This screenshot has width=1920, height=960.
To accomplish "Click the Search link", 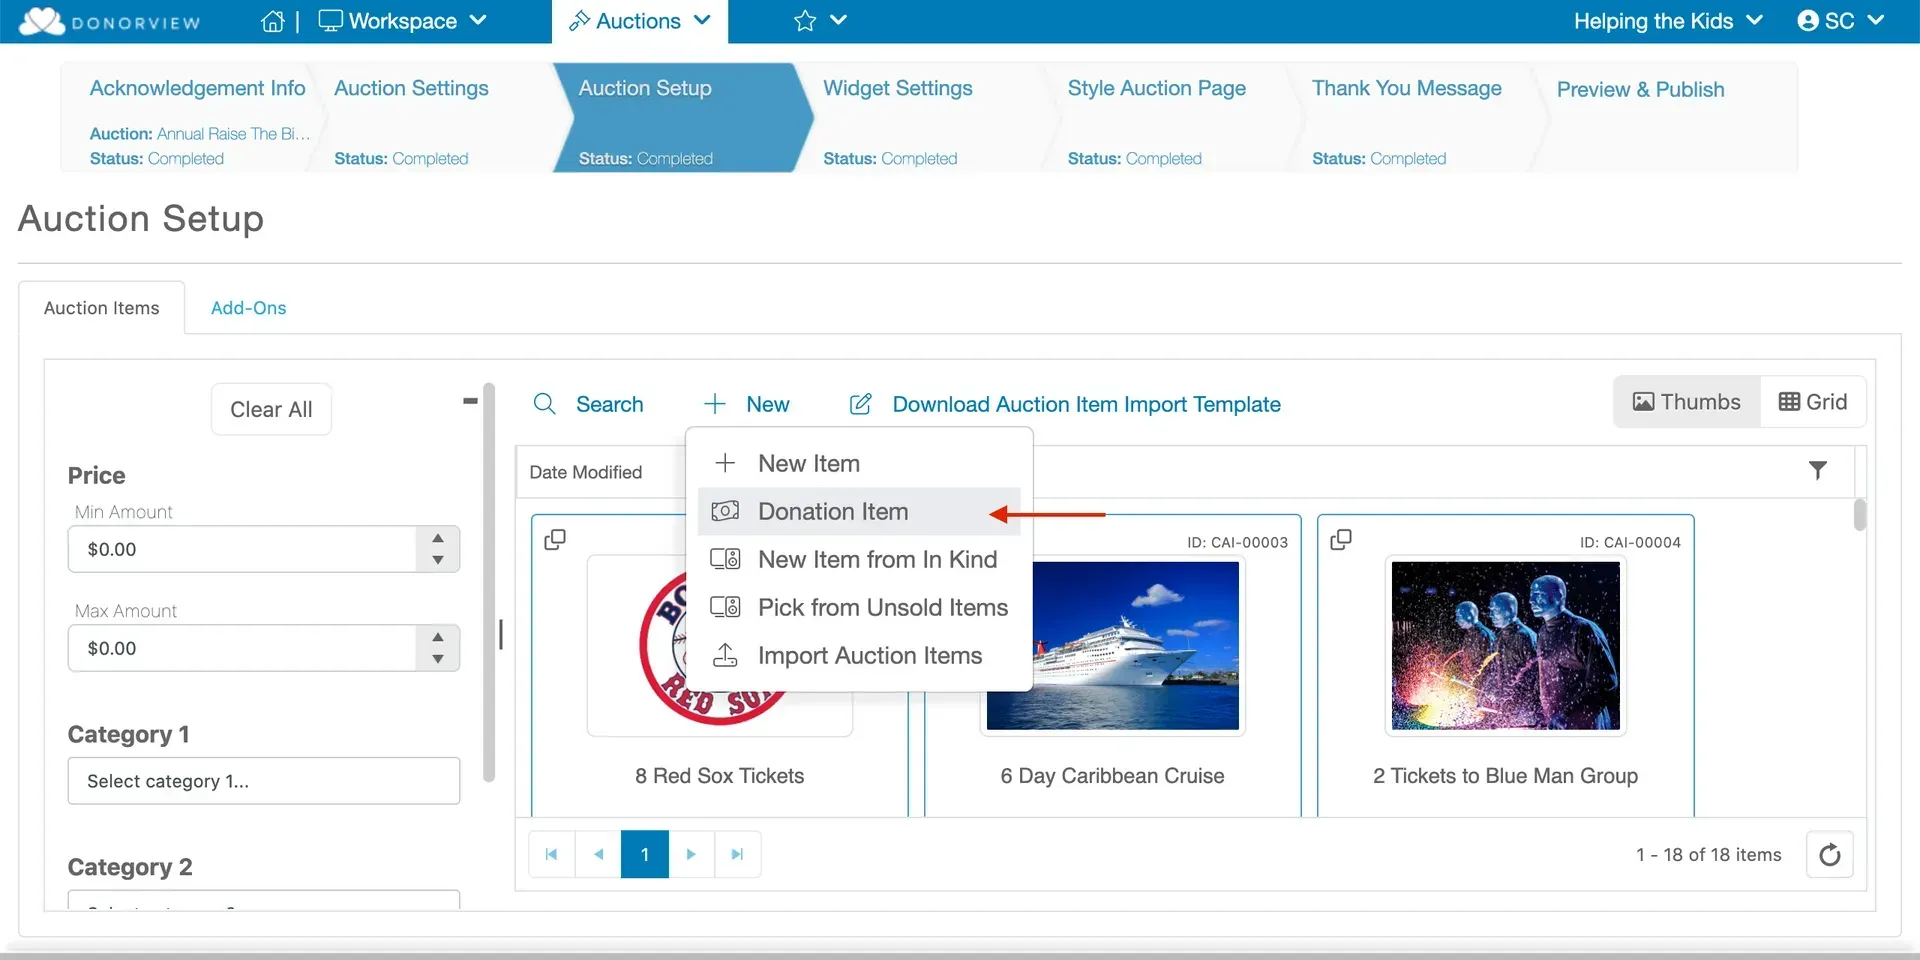I will click(610, 404).
